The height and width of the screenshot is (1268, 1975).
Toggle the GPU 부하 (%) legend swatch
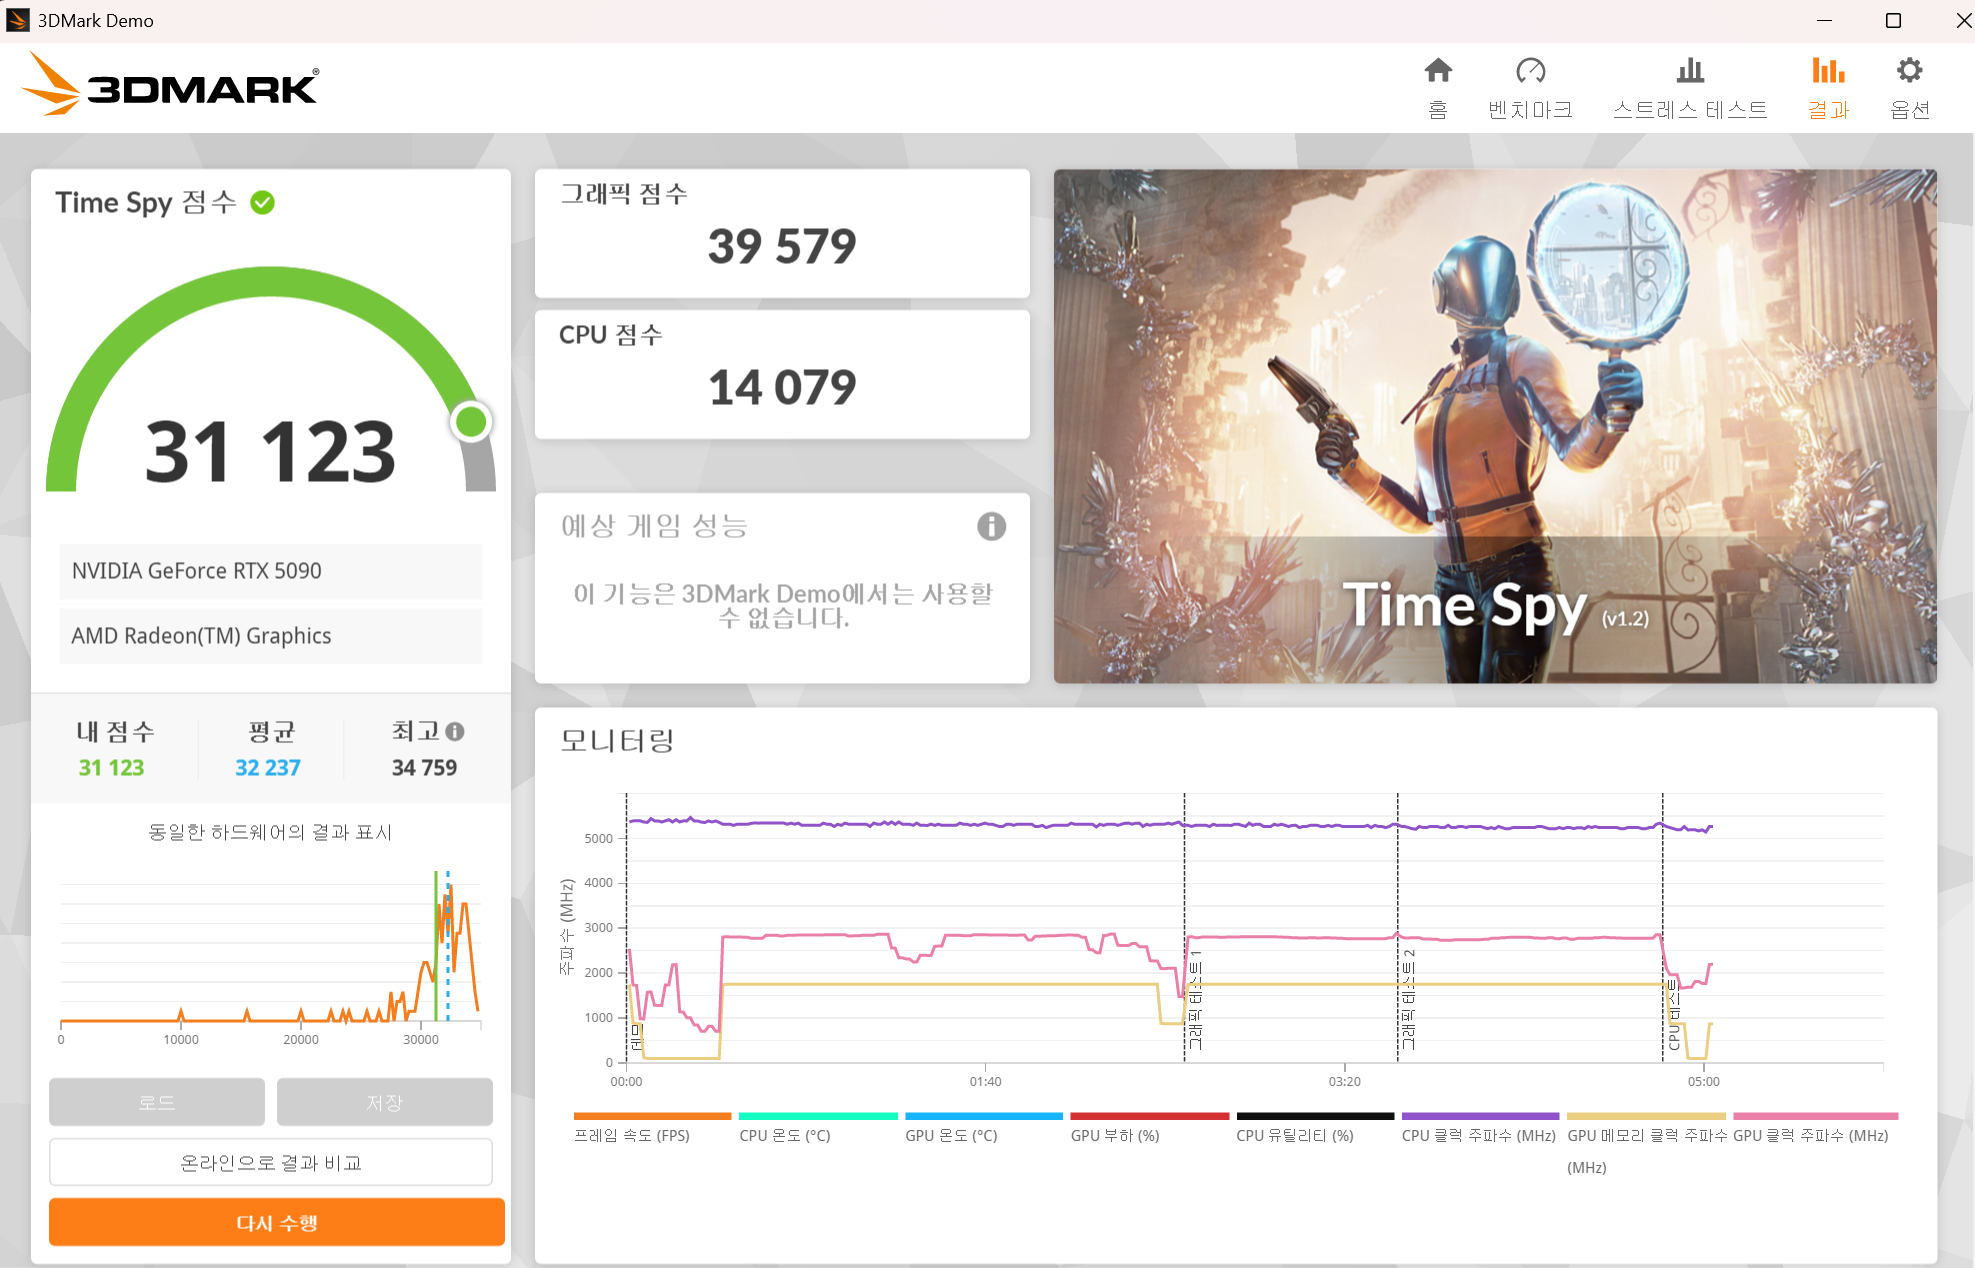[x=1149, y=1116]
